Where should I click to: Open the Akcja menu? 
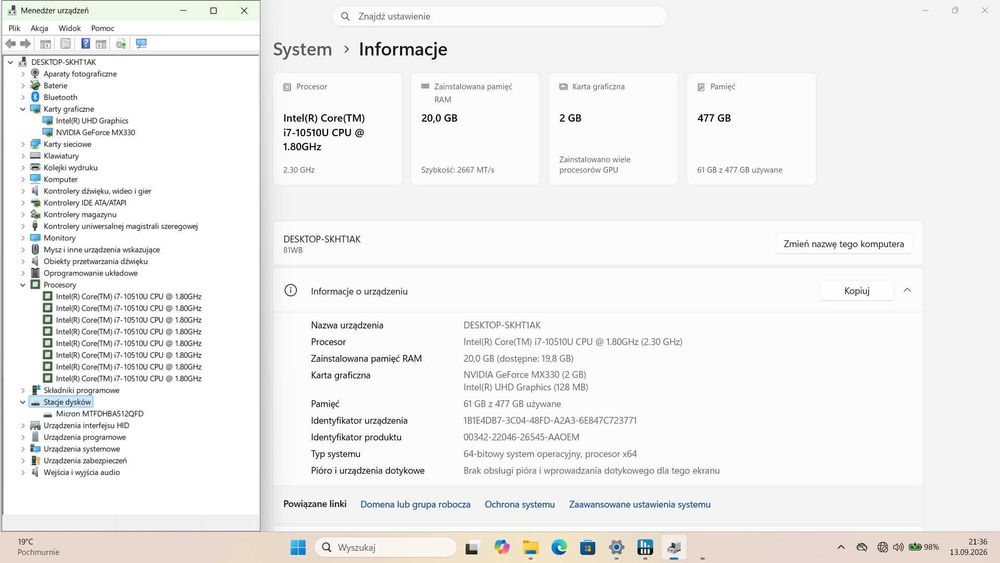click(40, 28)
